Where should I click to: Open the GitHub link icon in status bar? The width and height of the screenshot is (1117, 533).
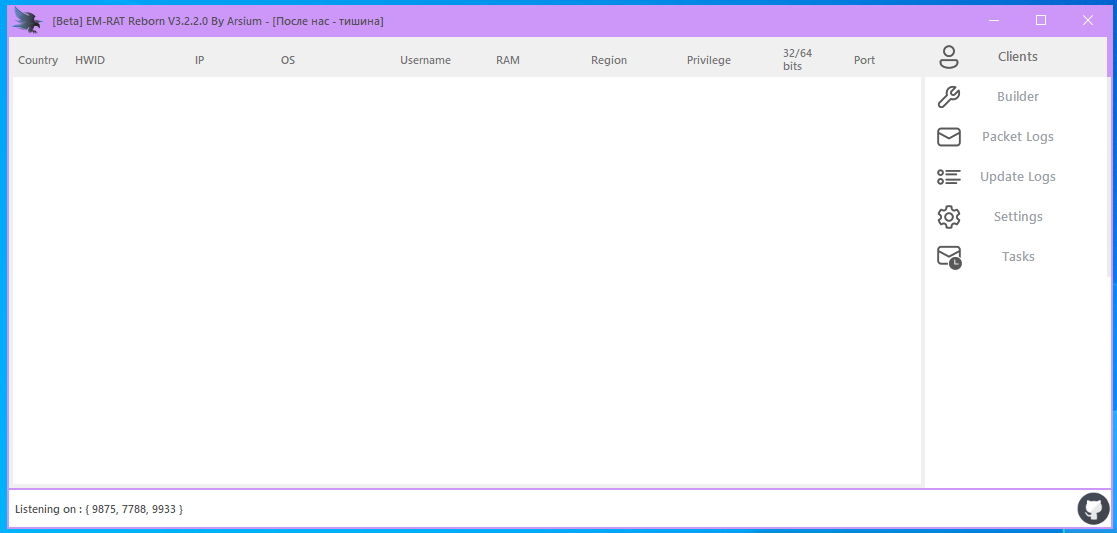(x=1093, y=508)
